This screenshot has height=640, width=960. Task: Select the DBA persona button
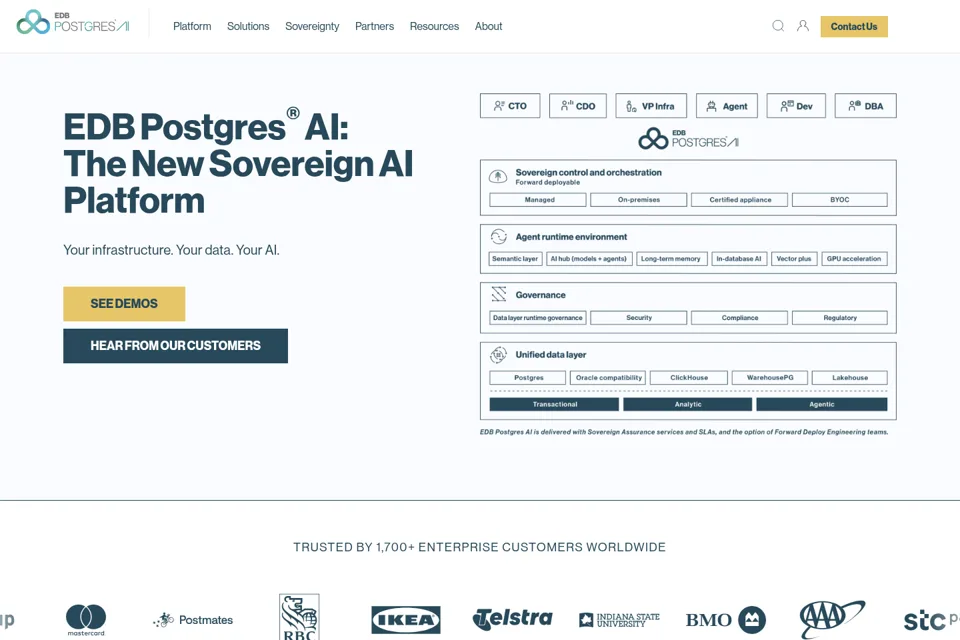point(866,106)
